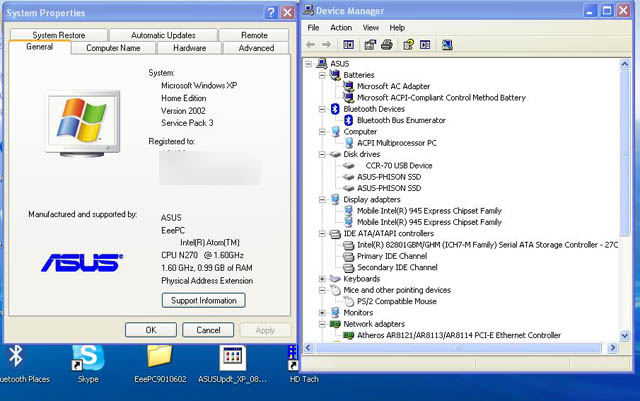This screenshot has height=401, width=640.
Task: Select "Primary IDE Channel" entry
Action: click(x=392, y=256)
